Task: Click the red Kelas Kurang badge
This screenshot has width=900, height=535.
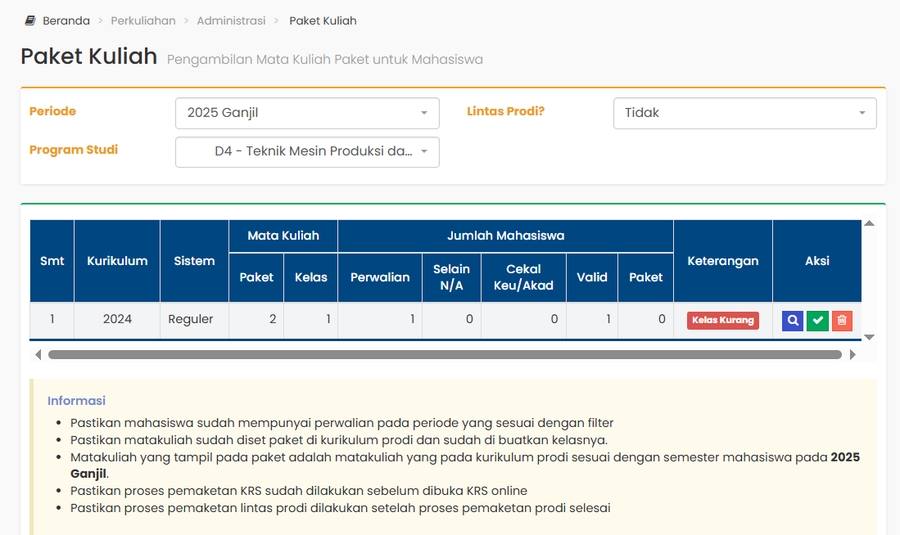Action: tap(722, 321)
